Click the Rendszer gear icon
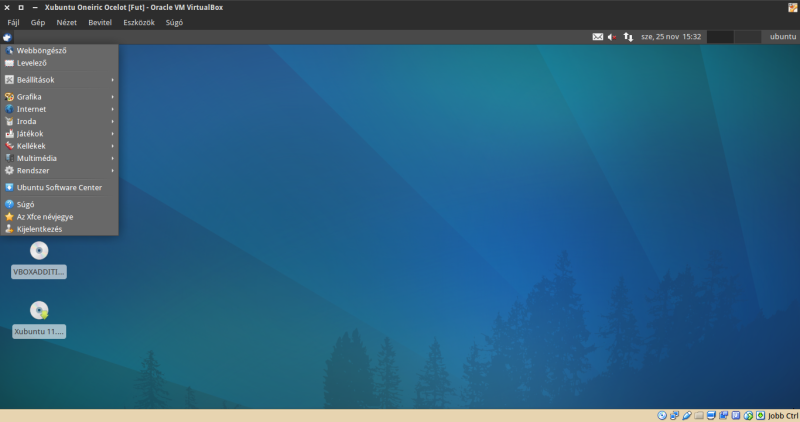 tap(9, 170)
